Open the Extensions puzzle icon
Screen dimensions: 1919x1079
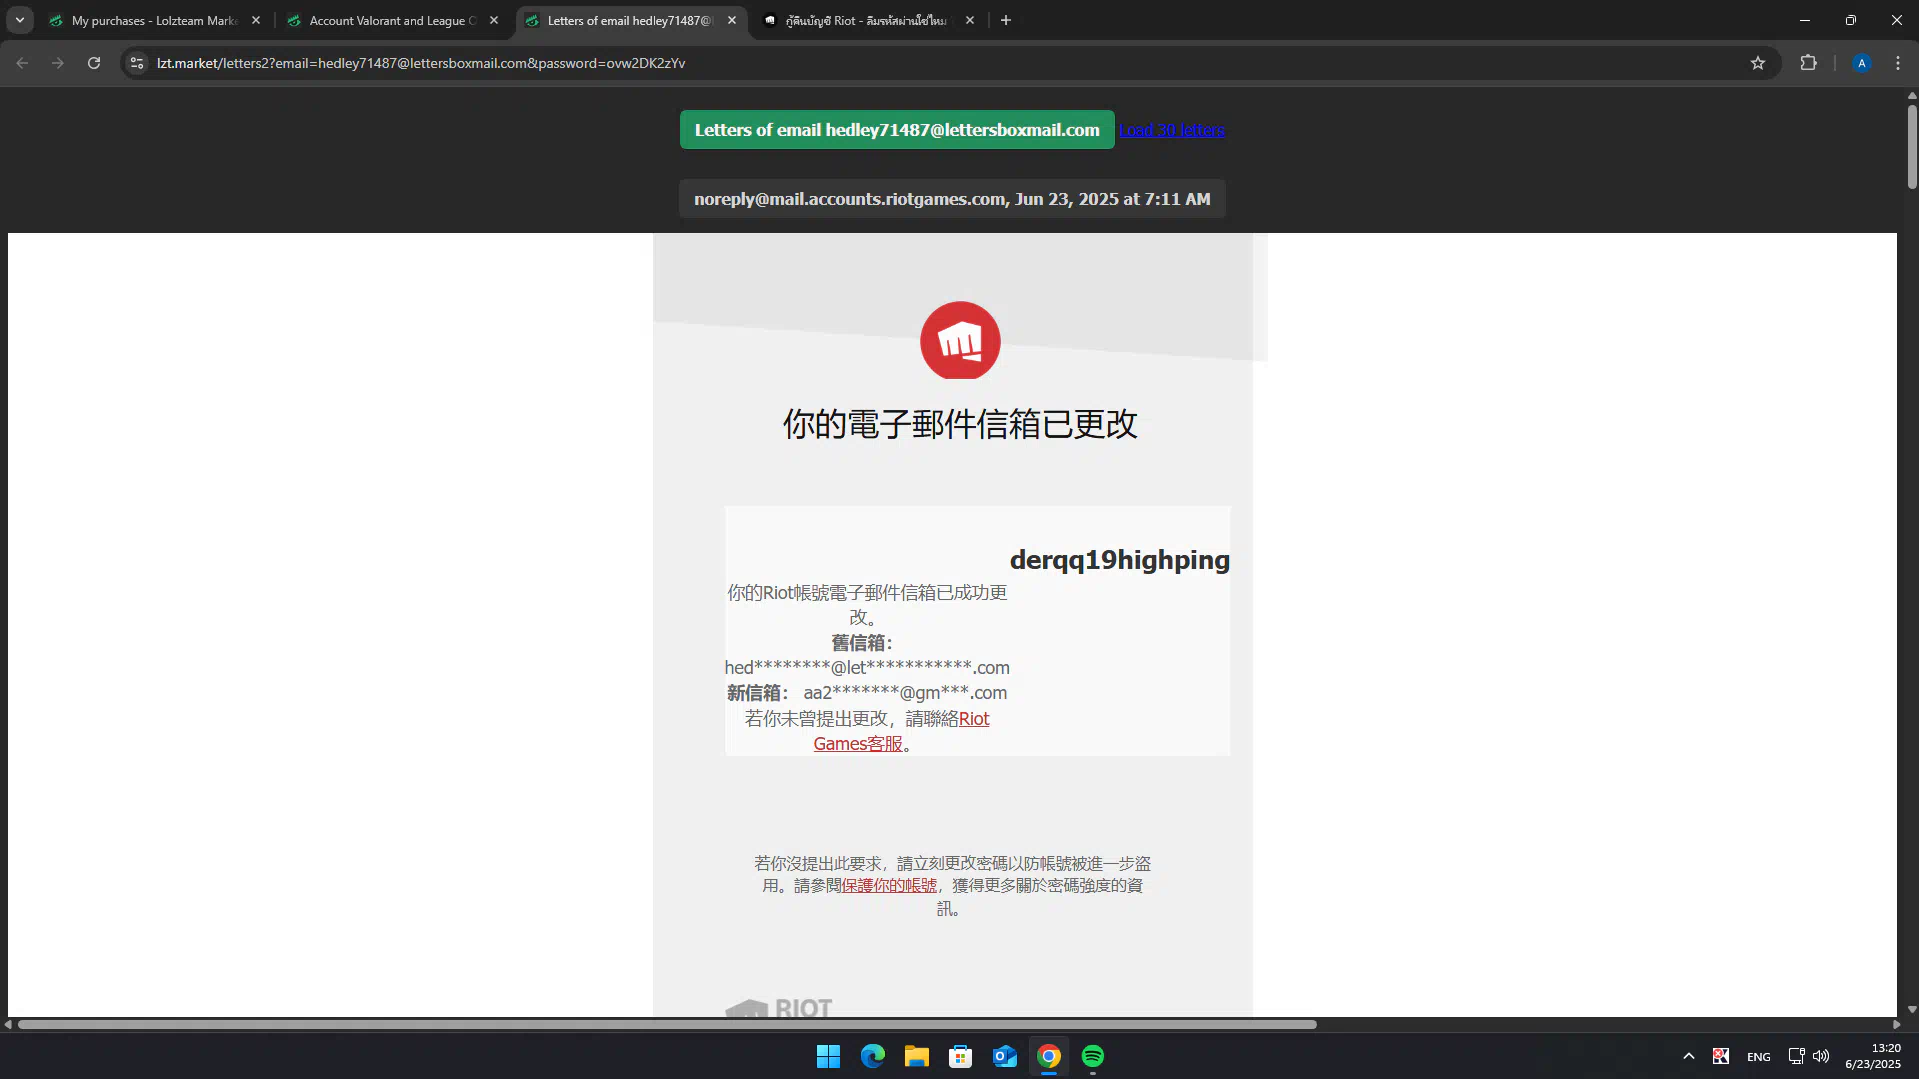(x=1808, y=63)
